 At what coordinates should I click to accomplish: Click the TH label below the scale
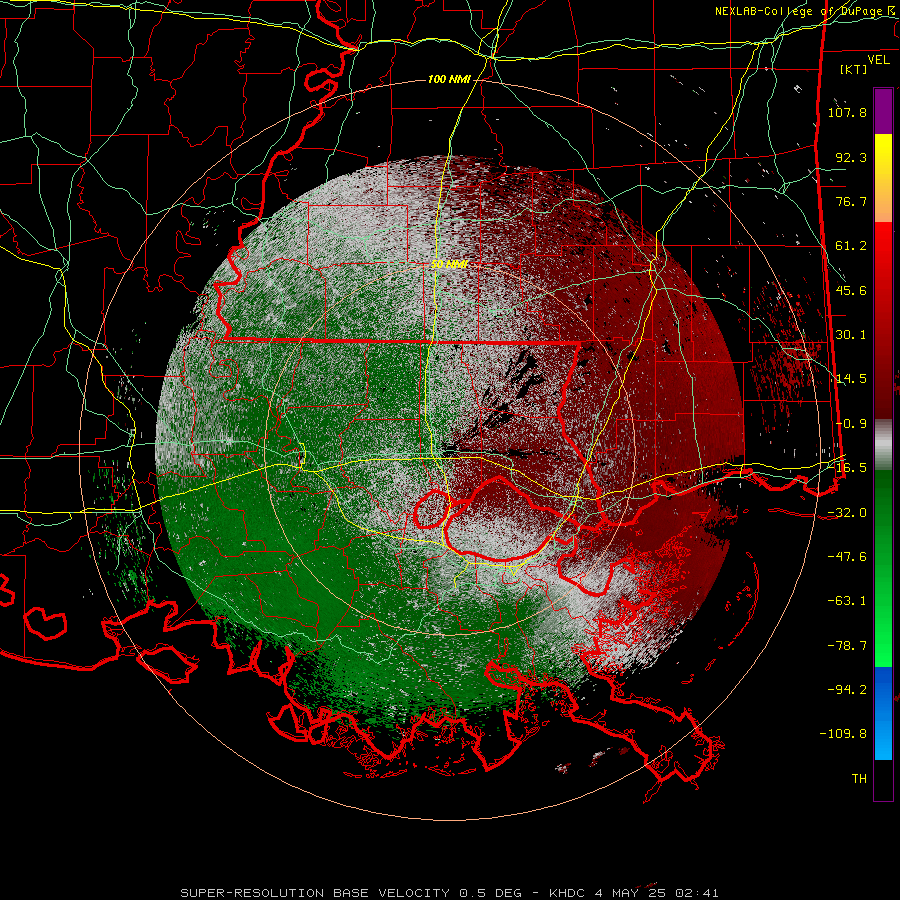pyautogui.click(x=859, y=779)
